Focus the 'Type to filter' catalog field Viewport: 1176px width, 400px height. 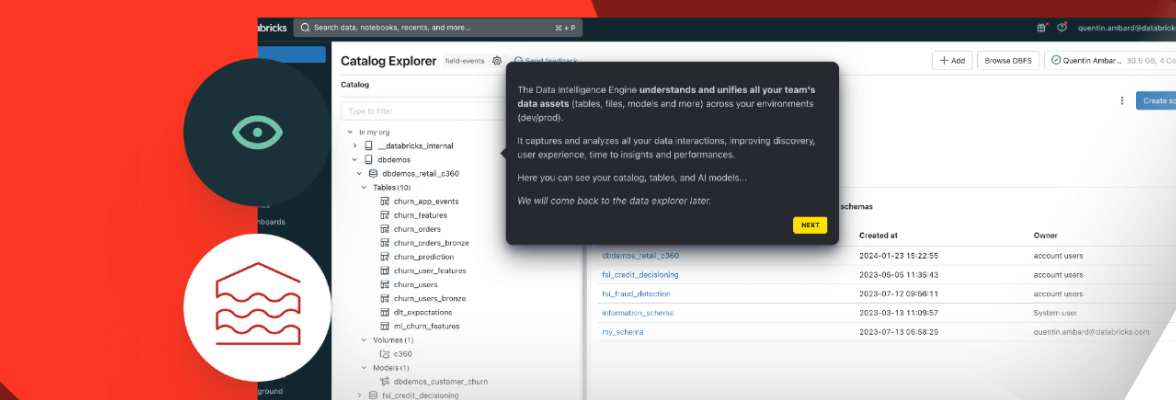coord(420,111)
